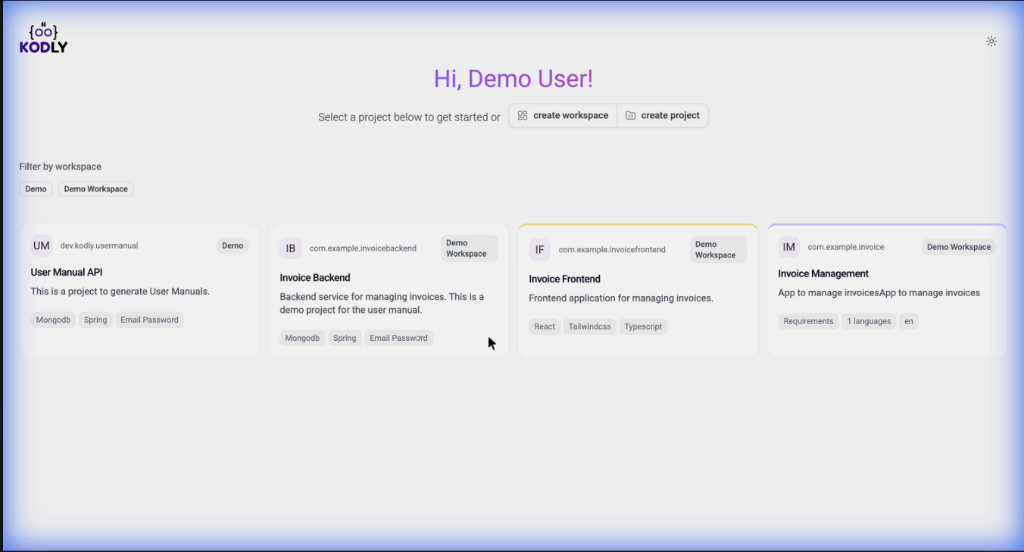1024x552 pixels.
Task: Click Mongodb tag on Invoice Backend card
Action: 302,338
